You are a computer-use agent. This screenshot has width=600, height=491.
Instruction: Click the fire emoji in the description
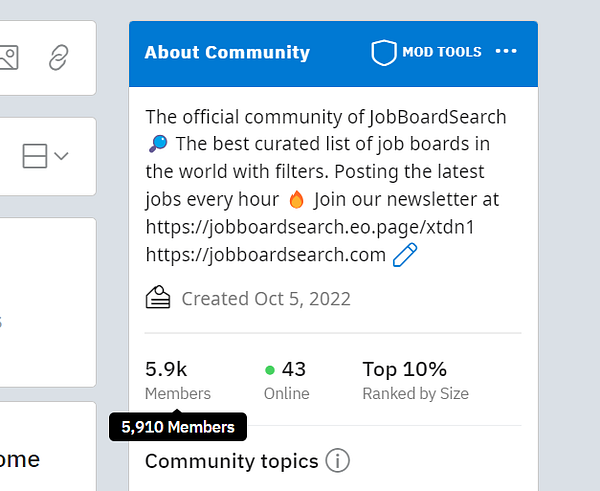(x=295, y=200)
